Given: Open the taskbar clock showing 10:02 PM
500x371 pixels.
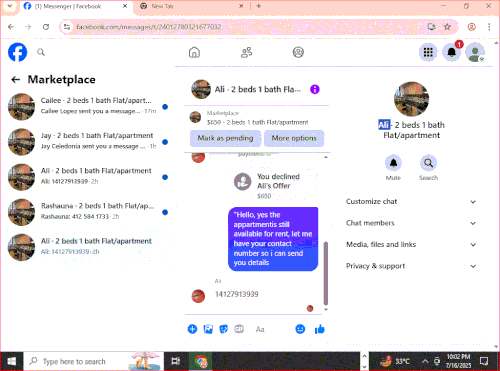Looking at the screenshot, I should (x=459, y=361).
